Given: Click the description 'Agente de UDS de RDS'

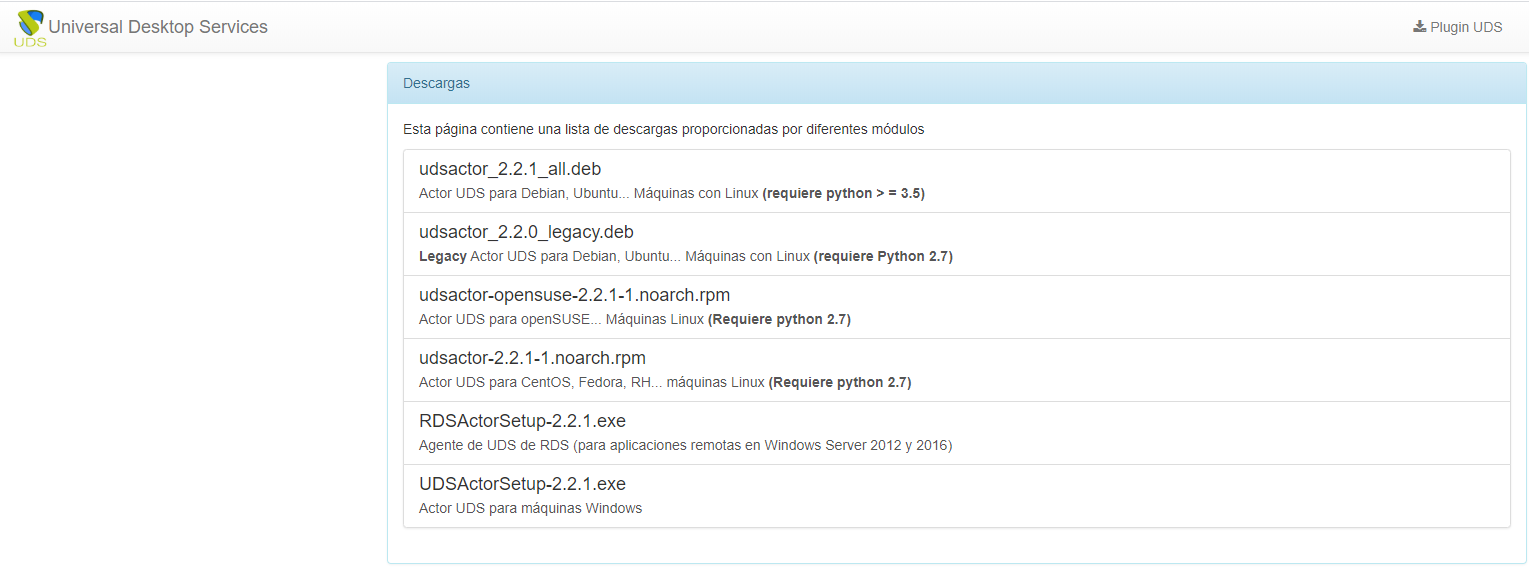Looking at the screenshot, I should (685, 445).
